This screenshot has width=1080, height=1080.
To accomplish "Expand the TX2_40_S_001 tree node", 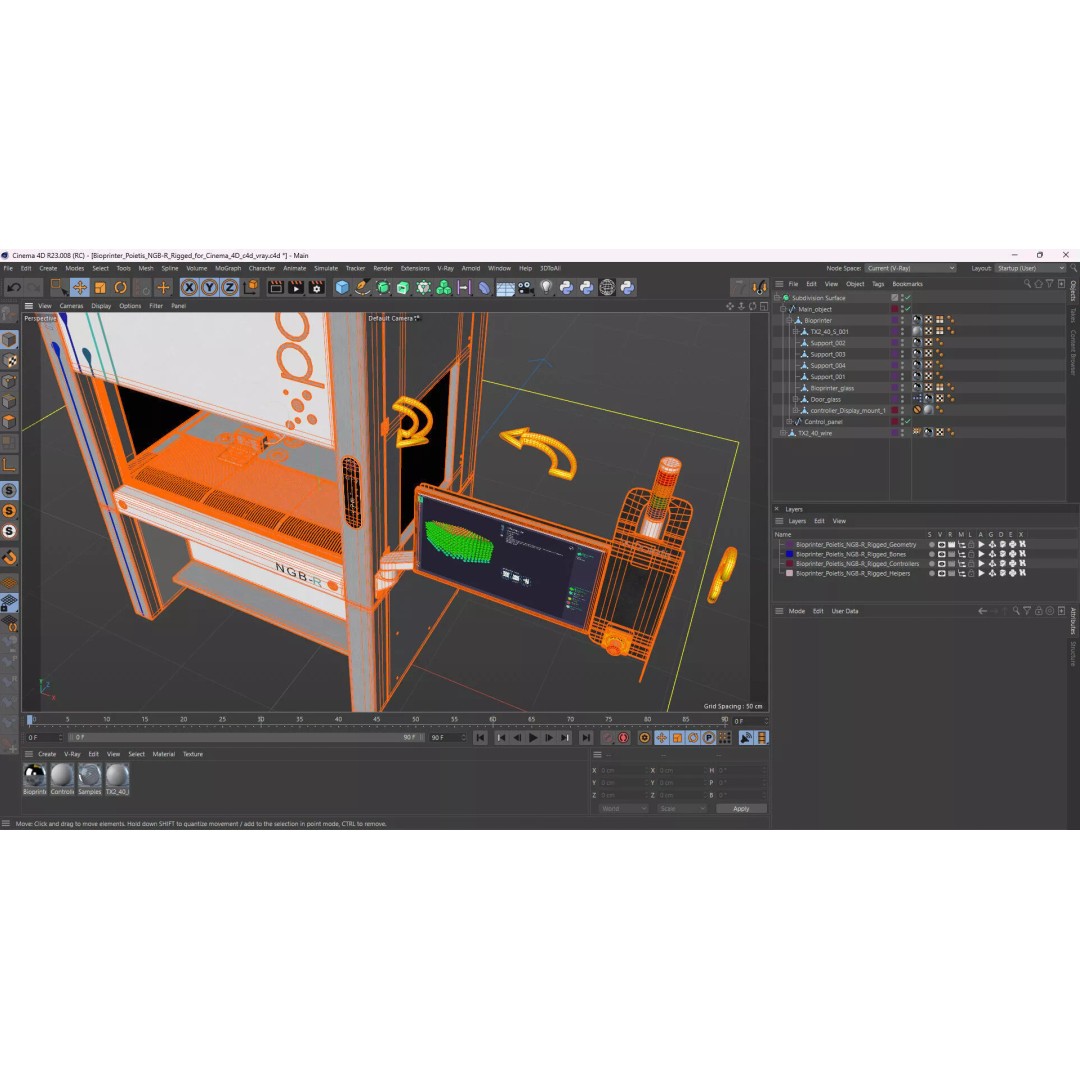I will click(796, 331).
